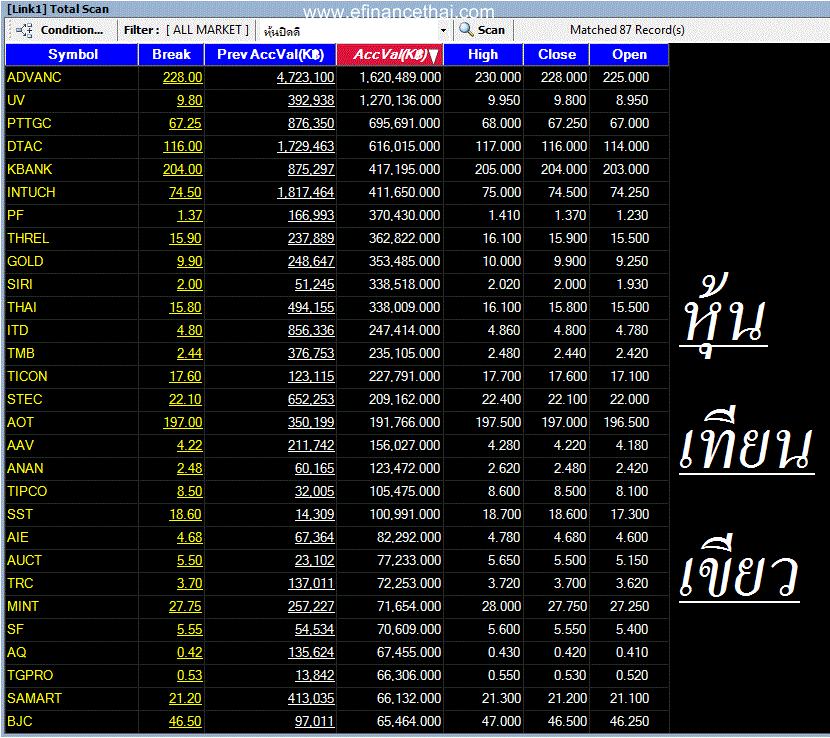Open AOT break price 197.00 link

tap(183, 423)
